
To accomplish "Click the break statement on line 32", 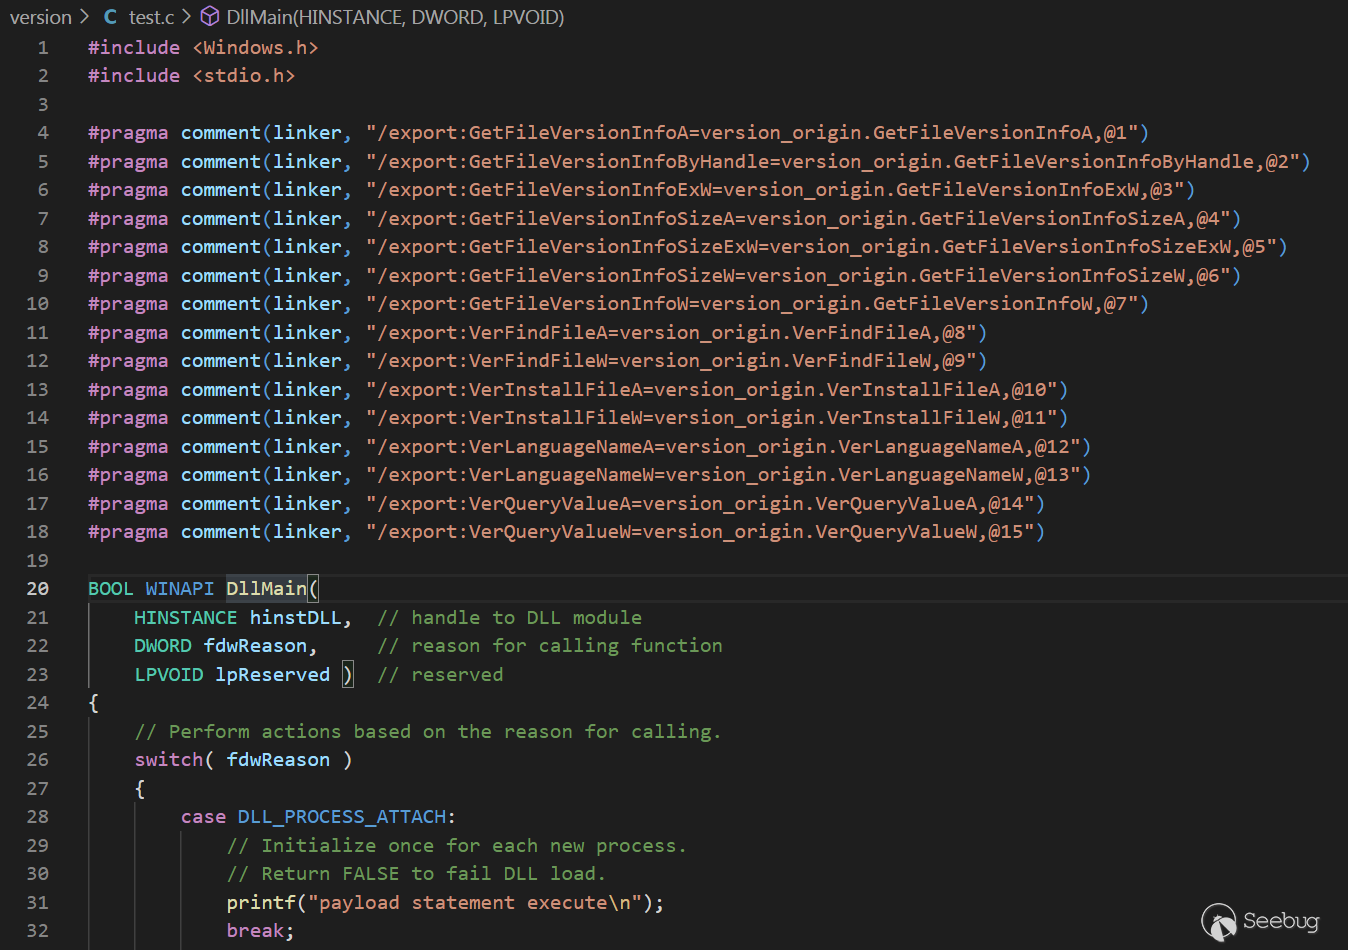I will click(x=255, y=931).
